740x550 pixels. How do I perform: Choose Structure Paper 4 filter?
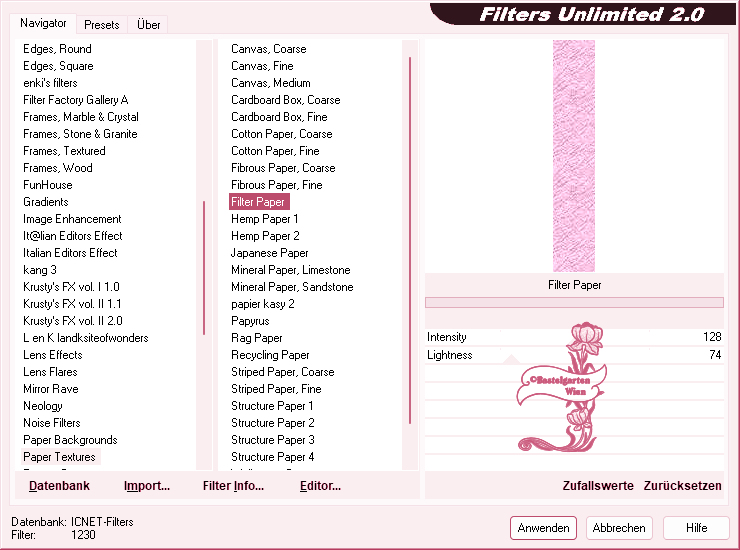(x=273, y=457)
